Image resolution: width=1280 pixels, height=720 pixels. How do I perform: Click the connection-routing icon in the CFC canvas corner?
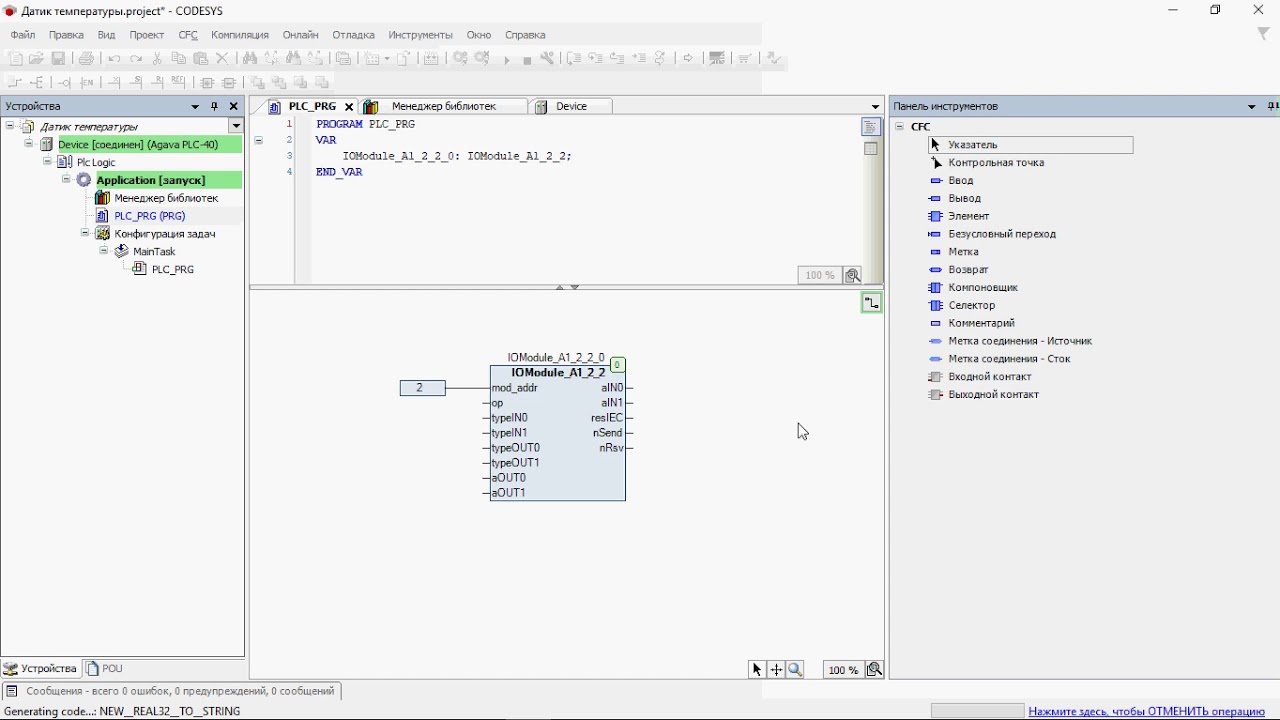tap(872, 303)
